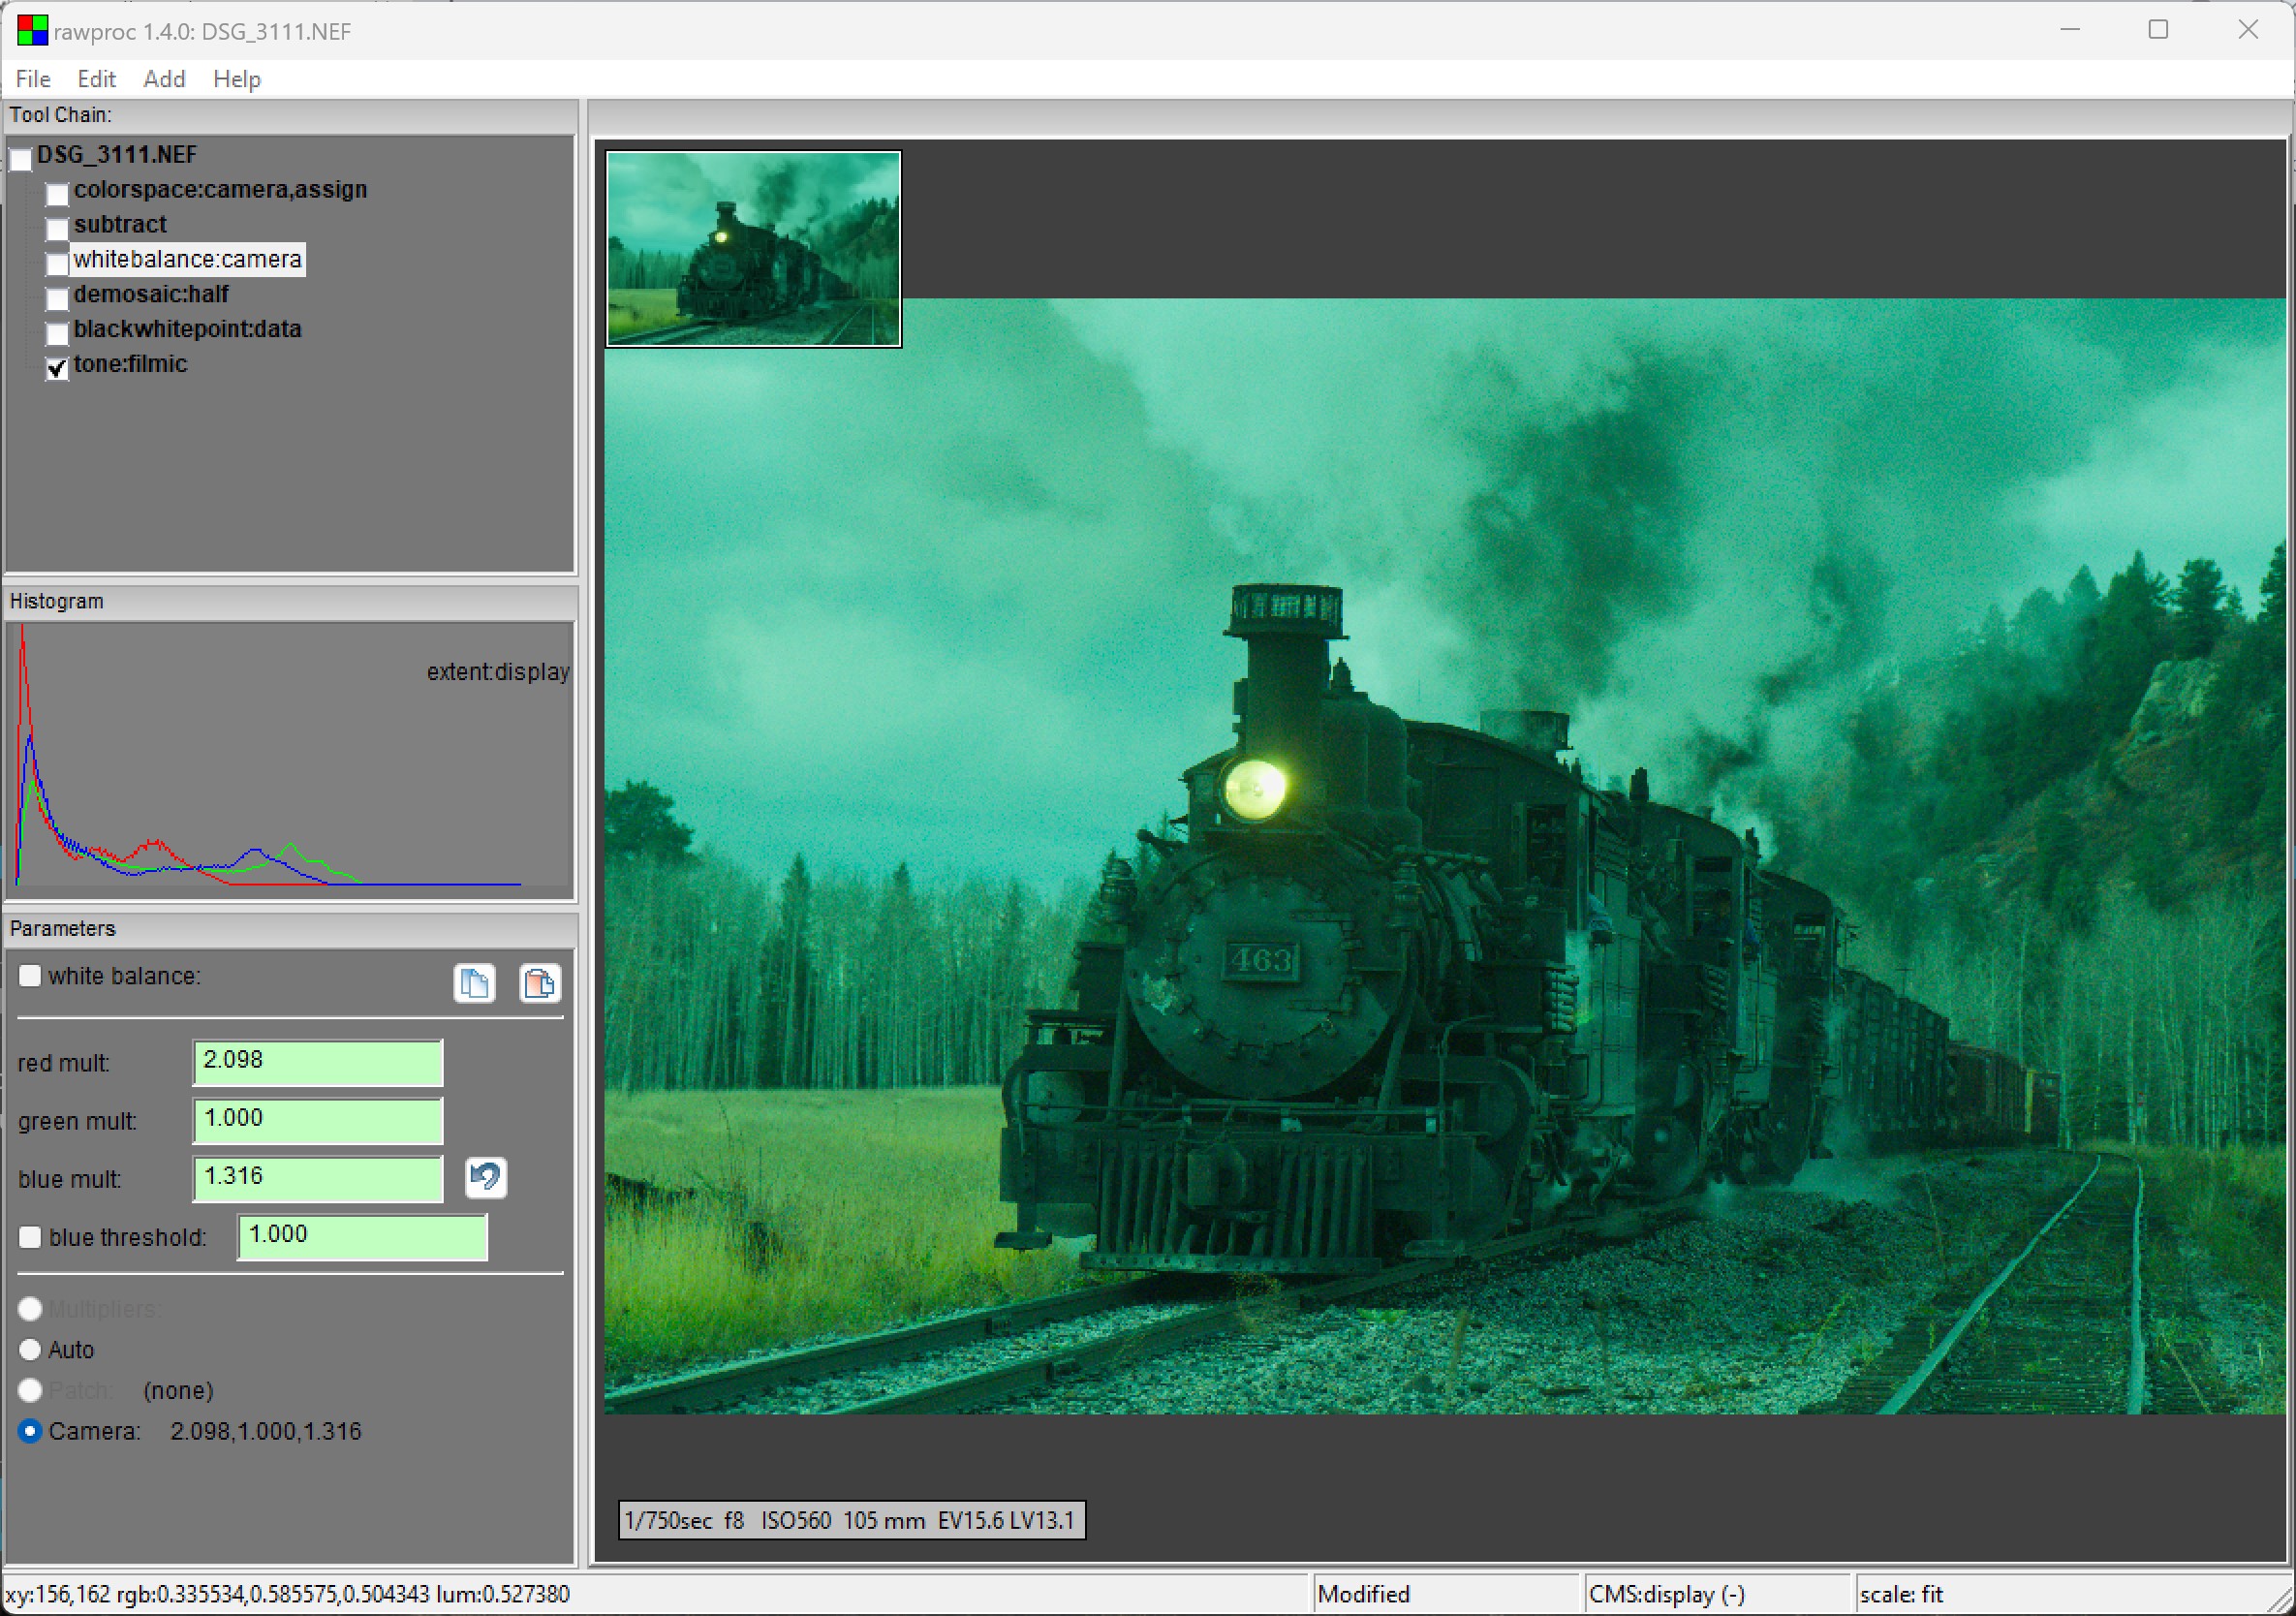Select the colorspace:camera,assign tree item
The image size is (2296, 1616).
220,190
